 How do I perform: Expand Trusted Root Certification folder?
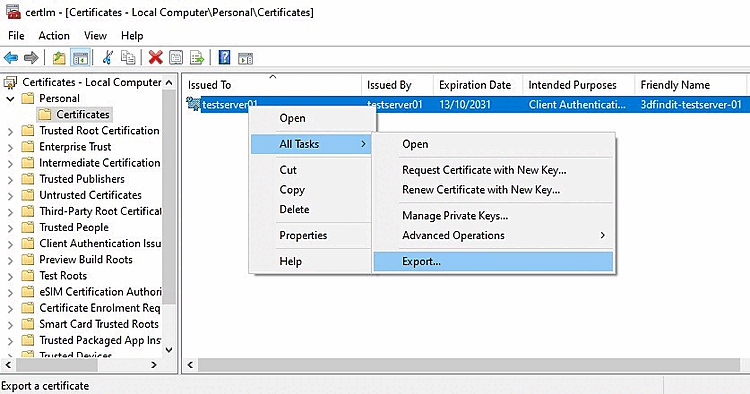[x=10, y=131]
